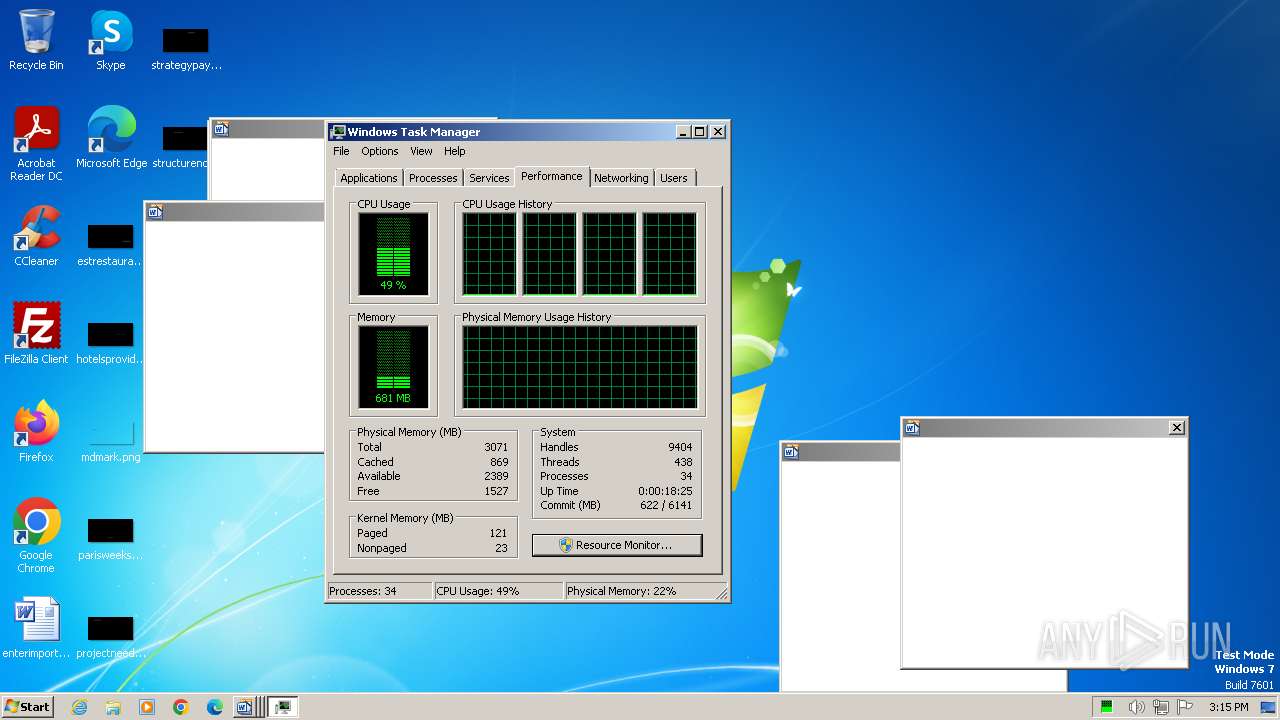Select the parisweeks file icon

tap(110, 538)
